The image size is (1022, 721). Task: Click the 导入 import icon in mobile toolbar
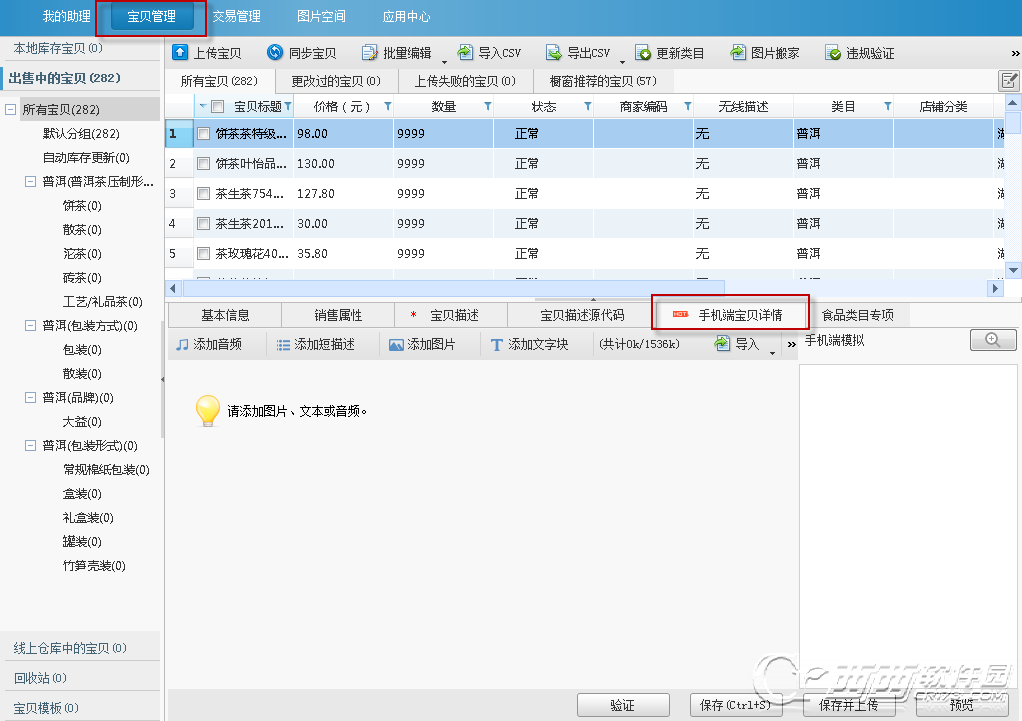722,344
